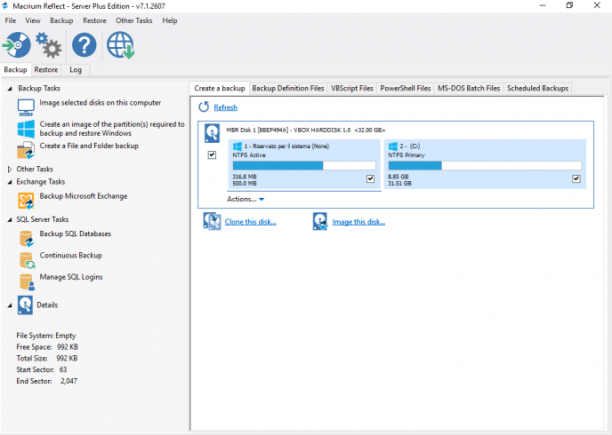
Task: Click the File System: Empty detail line
Action: 46,336
